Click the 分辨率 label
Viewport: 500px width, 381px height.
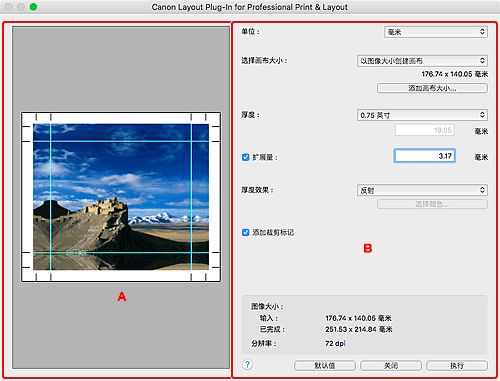tap(264, 343)
